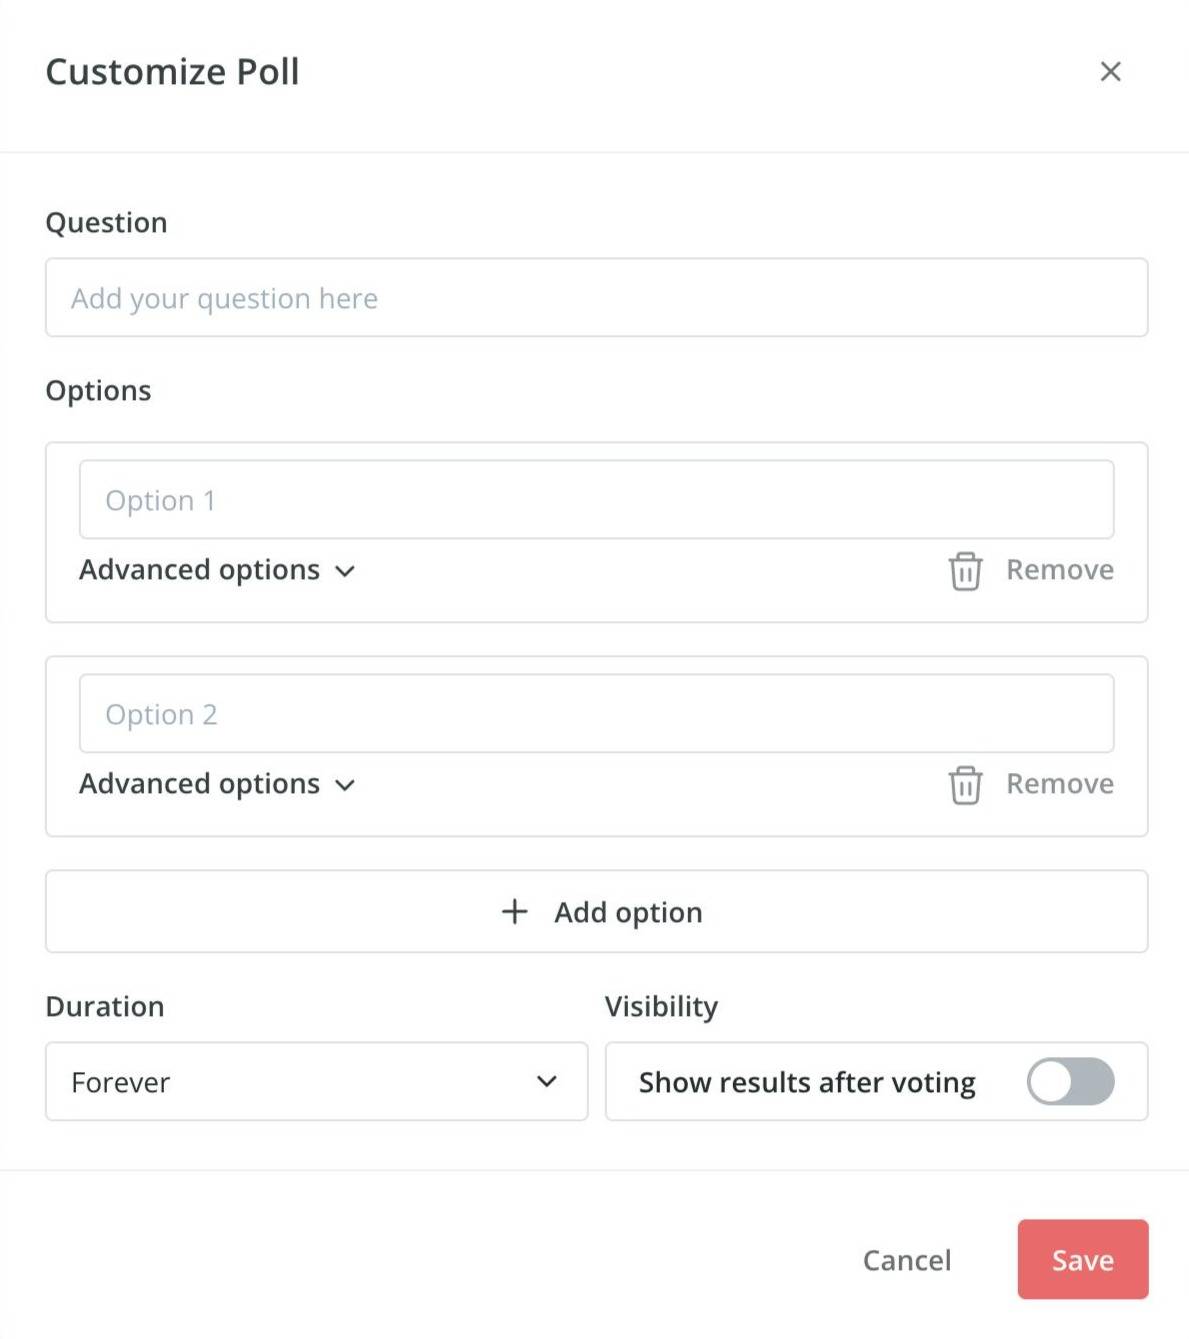Viewport: 1189px width, 1339px height.
Task: Click the trash icon for Option 2
Action: pos(965,785)
